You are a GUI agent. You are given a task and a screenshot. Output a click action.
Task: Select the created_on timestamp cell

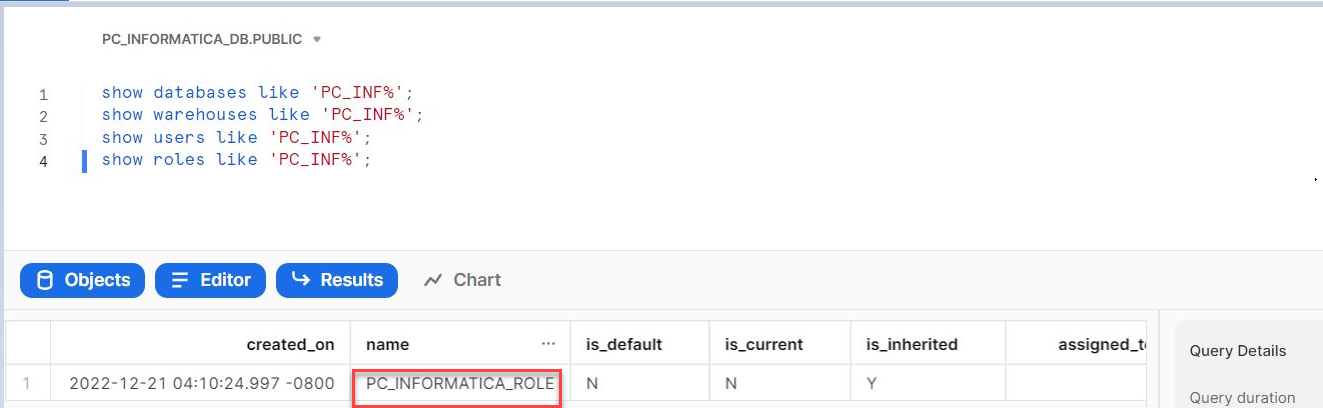pos(202,383)
